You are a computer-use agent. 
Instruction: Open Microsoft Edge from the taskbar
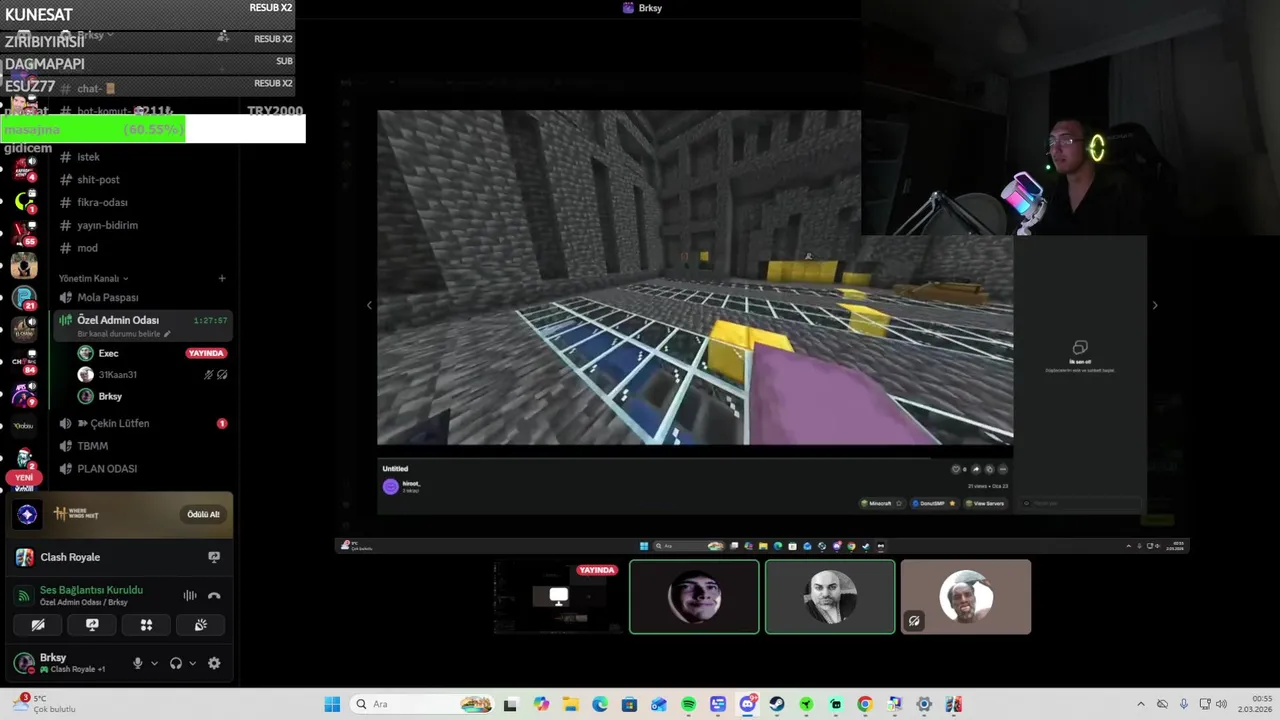[600, 704]
